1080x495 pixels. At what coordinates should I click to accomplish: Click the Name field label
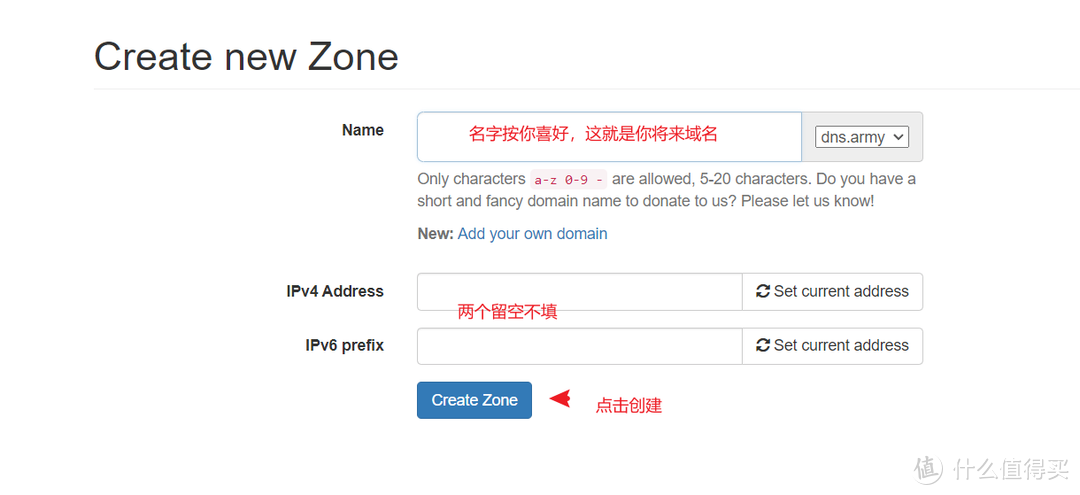pyautogui.click(x=362, y=130)
